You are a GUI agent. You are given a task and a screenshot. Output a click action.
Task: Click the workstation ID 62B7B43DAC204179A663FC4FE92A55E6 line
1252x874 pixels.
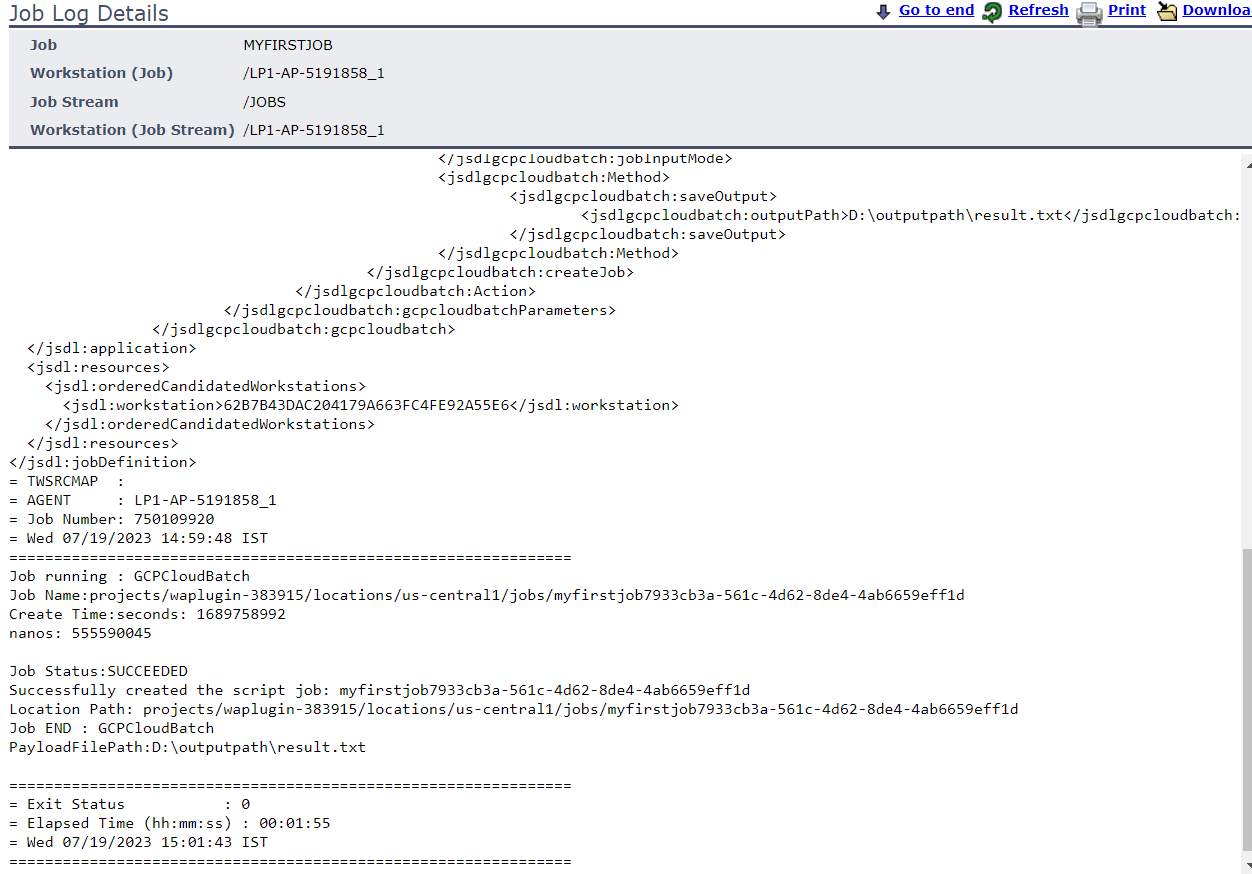[370, 405]
